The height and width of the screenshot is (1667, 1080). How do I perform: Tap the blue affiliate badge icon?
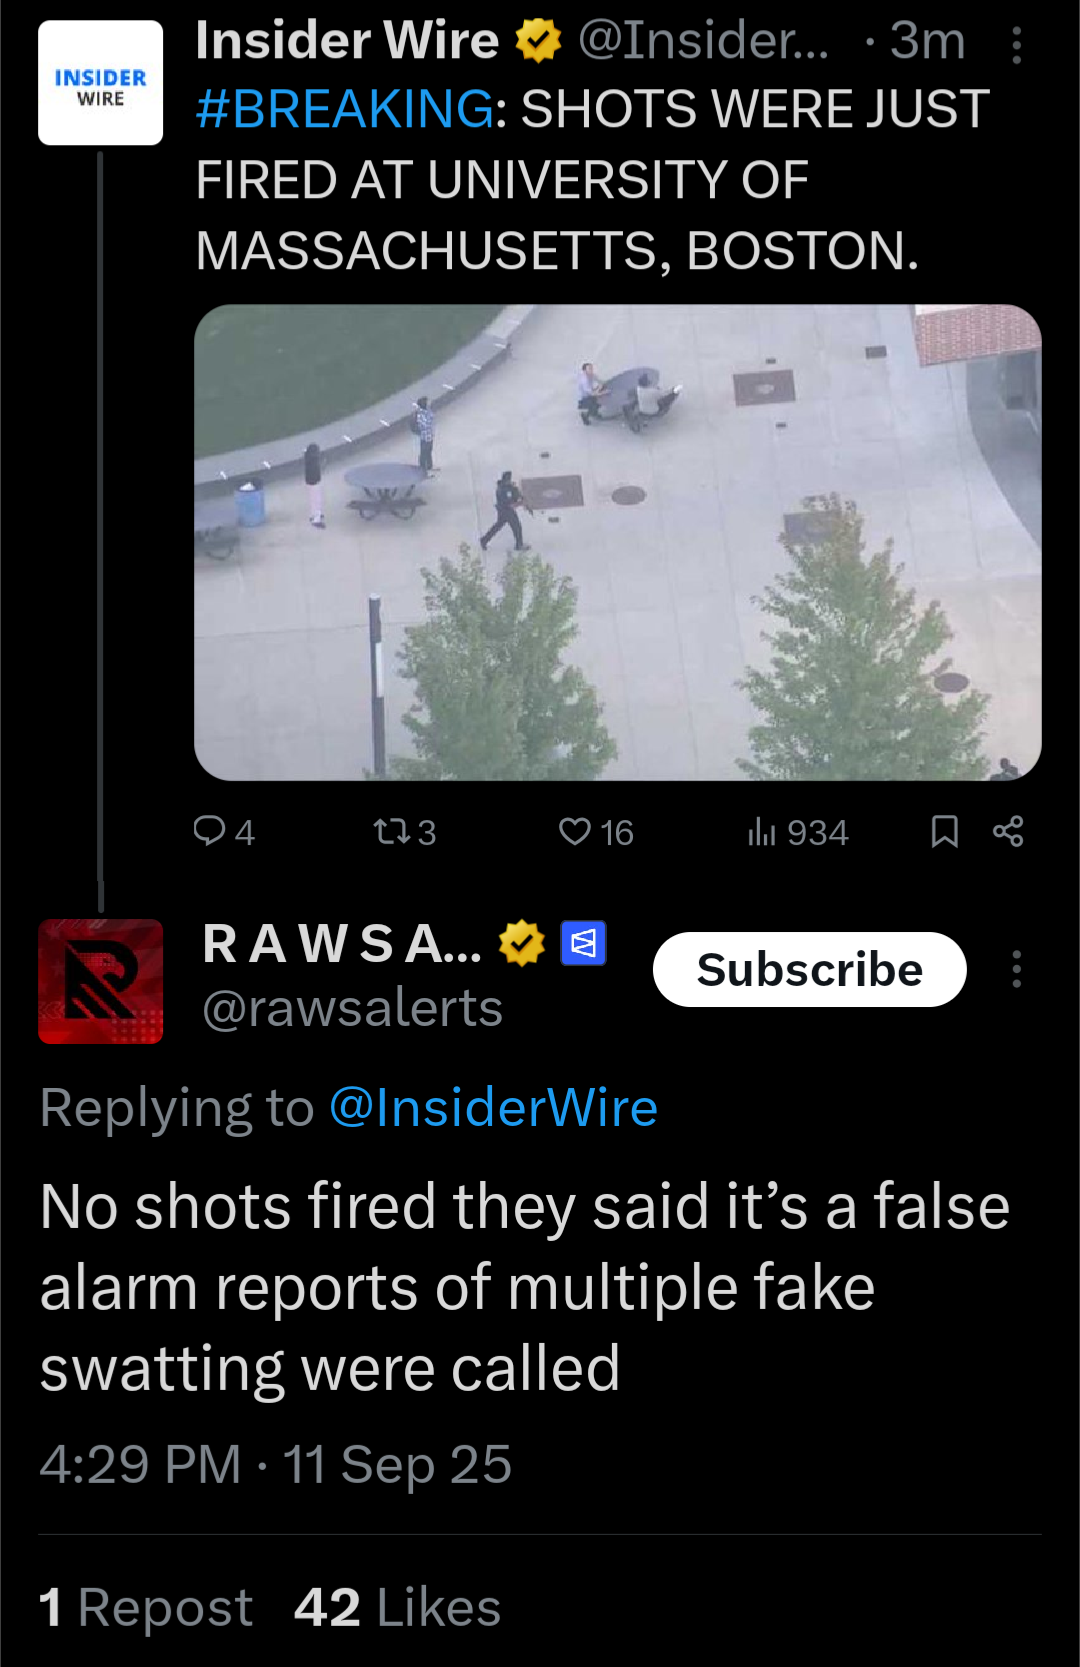click(x=584, y=943)
